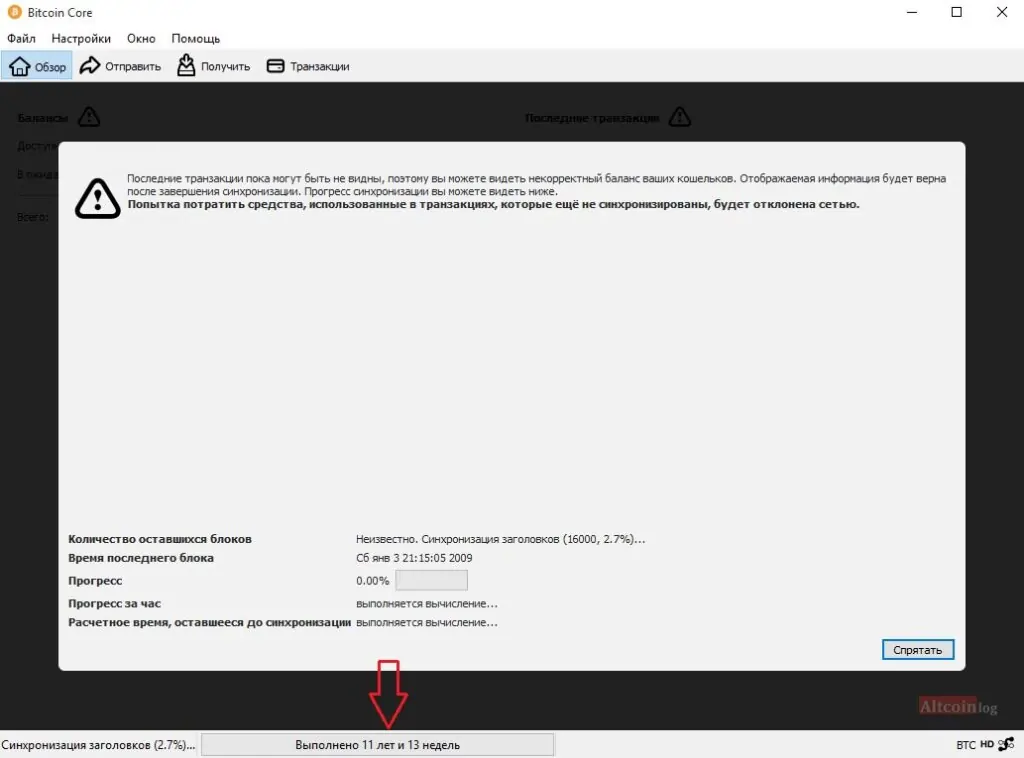1024x758 pixels.
Task: Click the warning icon beside Балансы
Action: [x=89, y=118]
